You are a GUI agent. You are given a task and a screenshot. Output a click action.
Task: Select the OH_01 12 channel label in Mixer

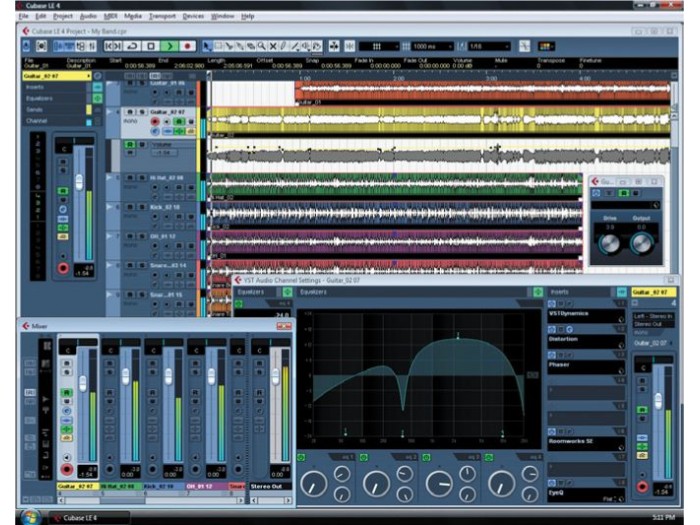206,486
